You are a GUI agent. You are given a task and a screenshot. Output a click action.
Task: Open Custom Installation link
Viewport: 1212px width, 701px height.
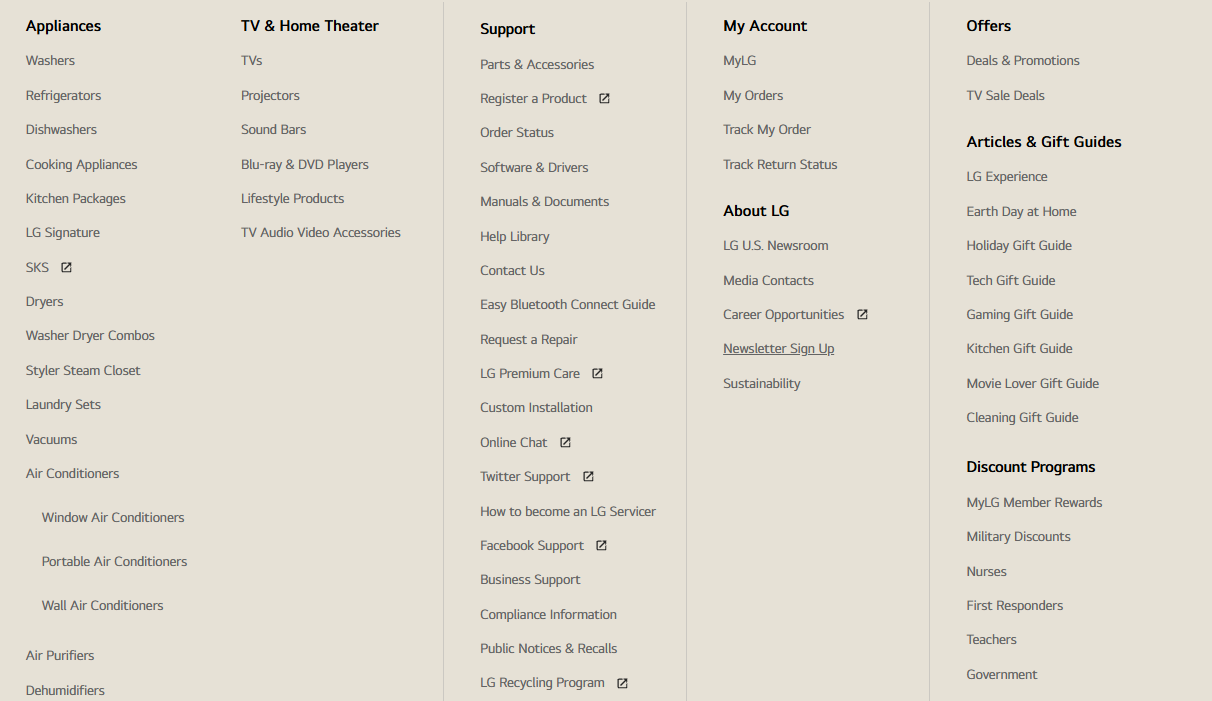coord(536,408)
